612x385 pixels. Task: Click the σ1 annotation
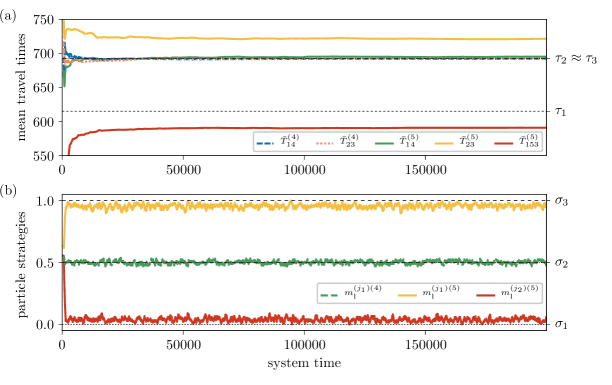[561, 324]
